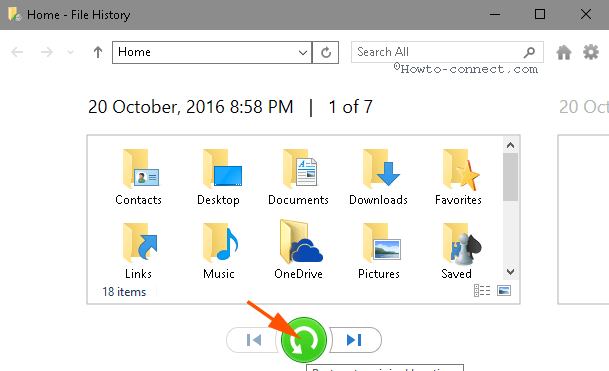The height and width of the screenshot is (371, 609).
Task: Switch to details view
Action: (482, 291)
